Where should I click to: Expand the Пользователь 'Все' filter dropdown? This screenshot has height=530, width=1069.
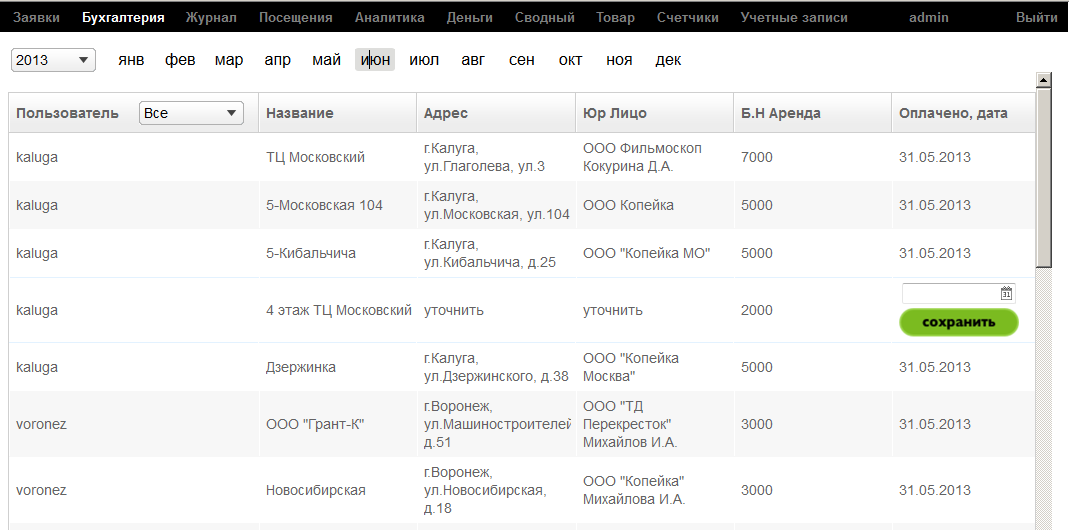pos(191,113)
